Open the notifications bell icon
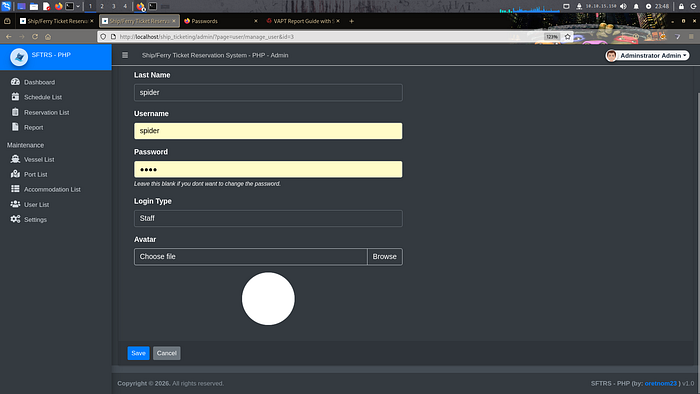This screenshot has width=700, height=394. click(636, 6)
